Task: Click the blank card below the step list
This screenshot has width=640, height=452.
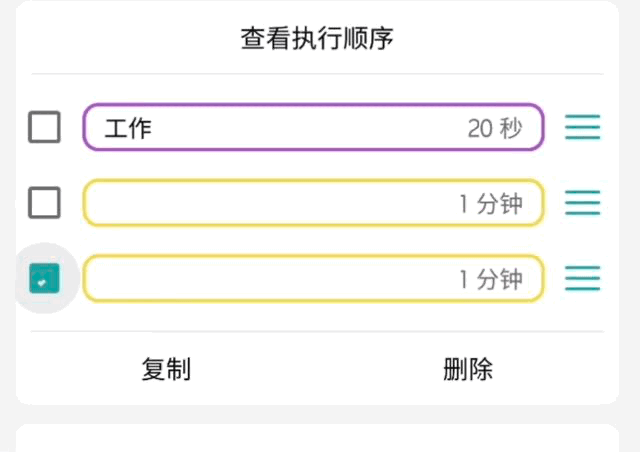Action: 317,439
